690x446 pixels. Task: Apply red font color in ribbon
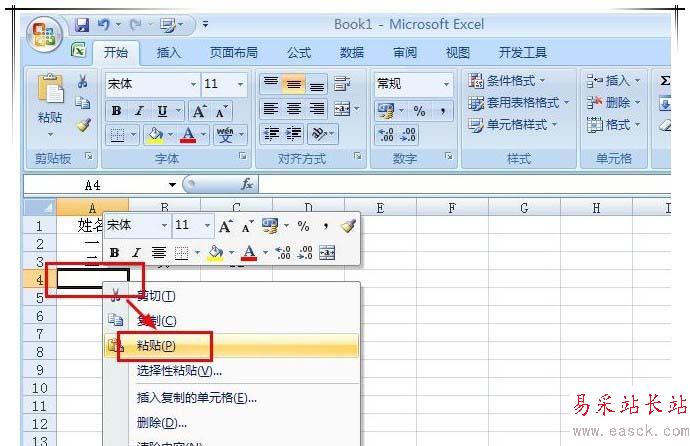pos(188,135)
